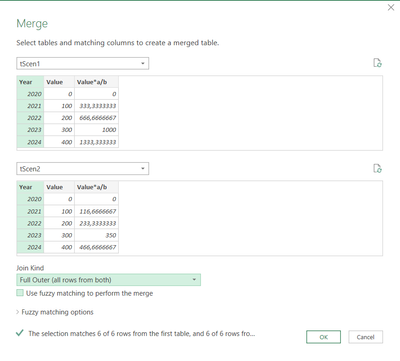Open the tScen2 table dropdown
The width and height of the screenshot is (400, 361).
click(x=83, y=169)
